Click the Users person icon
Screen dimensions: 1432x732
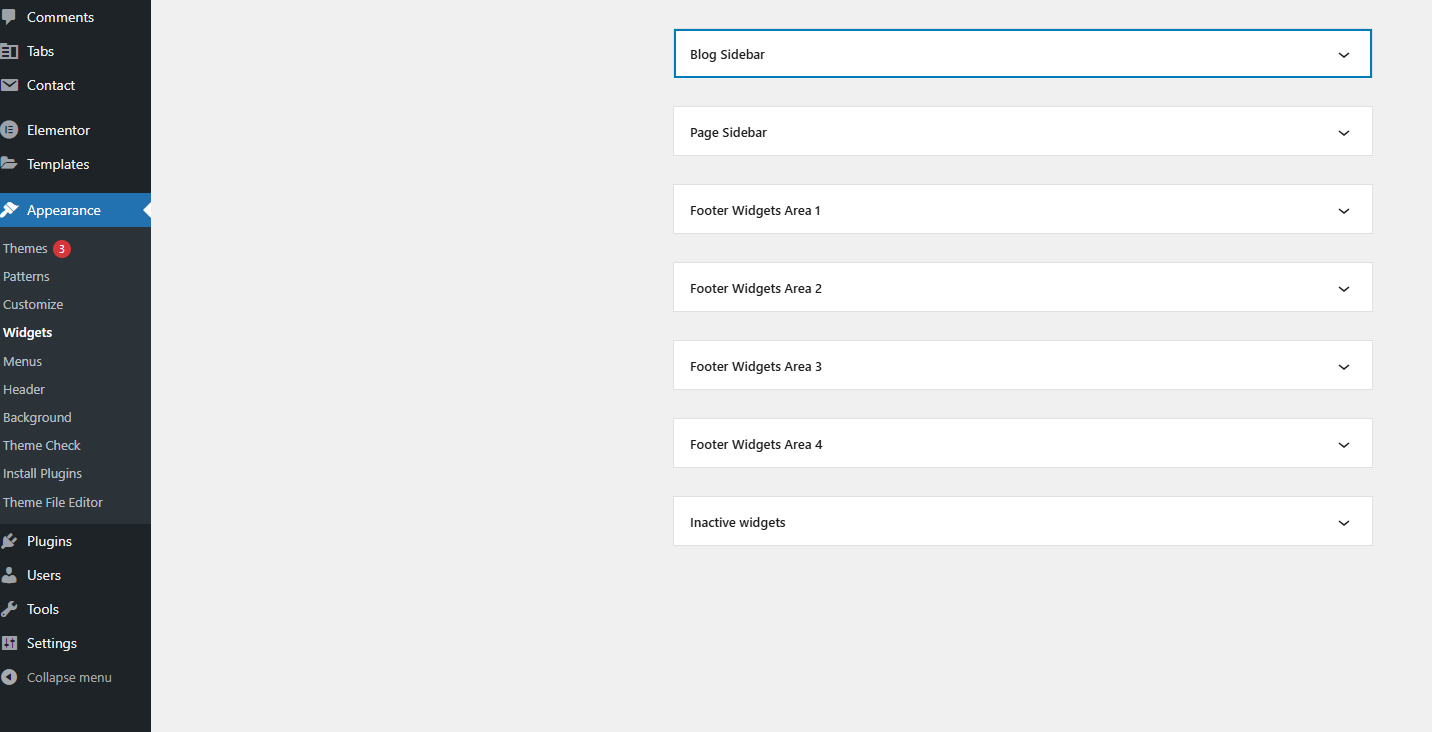(x=9, y=575)
